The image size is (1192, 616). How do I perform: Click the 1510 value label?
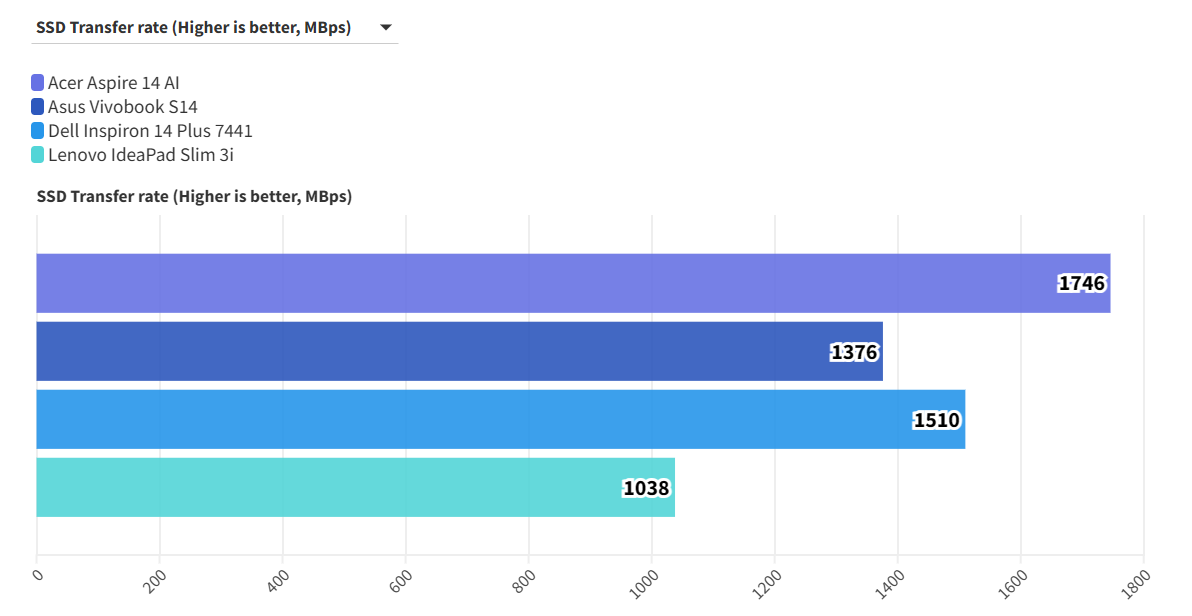[936, 419]
